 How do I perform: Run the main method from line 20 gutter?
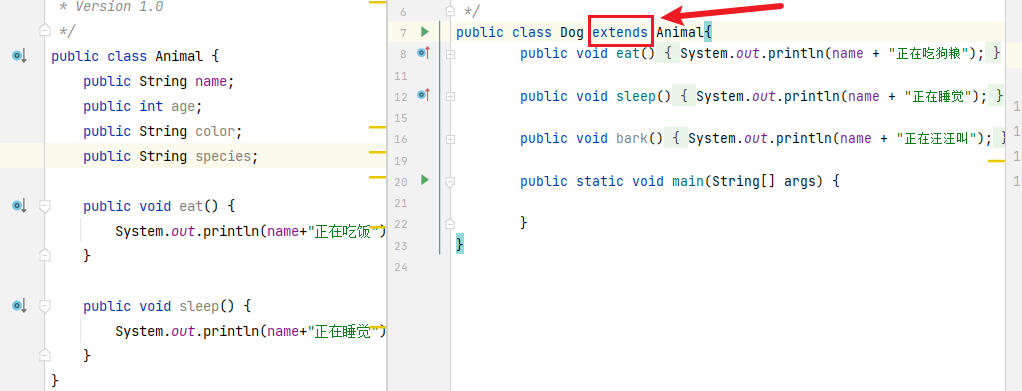point(425,180)
